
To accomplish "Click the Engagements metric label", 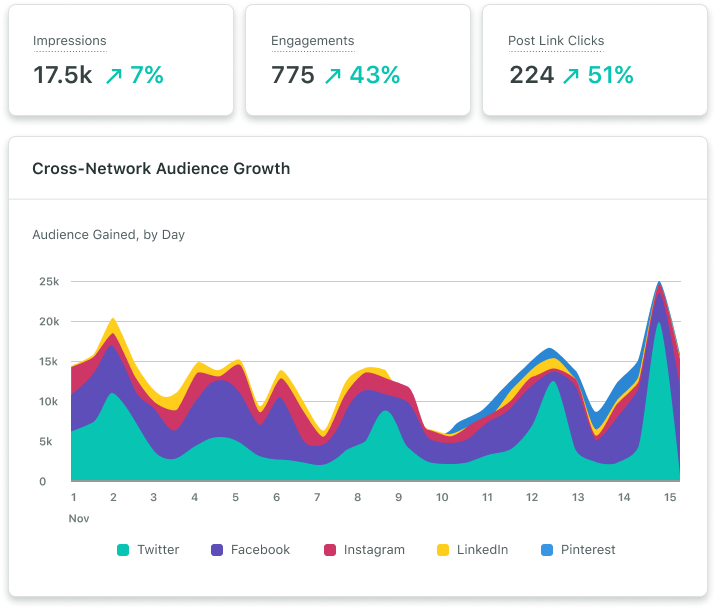I will (312, 41).
